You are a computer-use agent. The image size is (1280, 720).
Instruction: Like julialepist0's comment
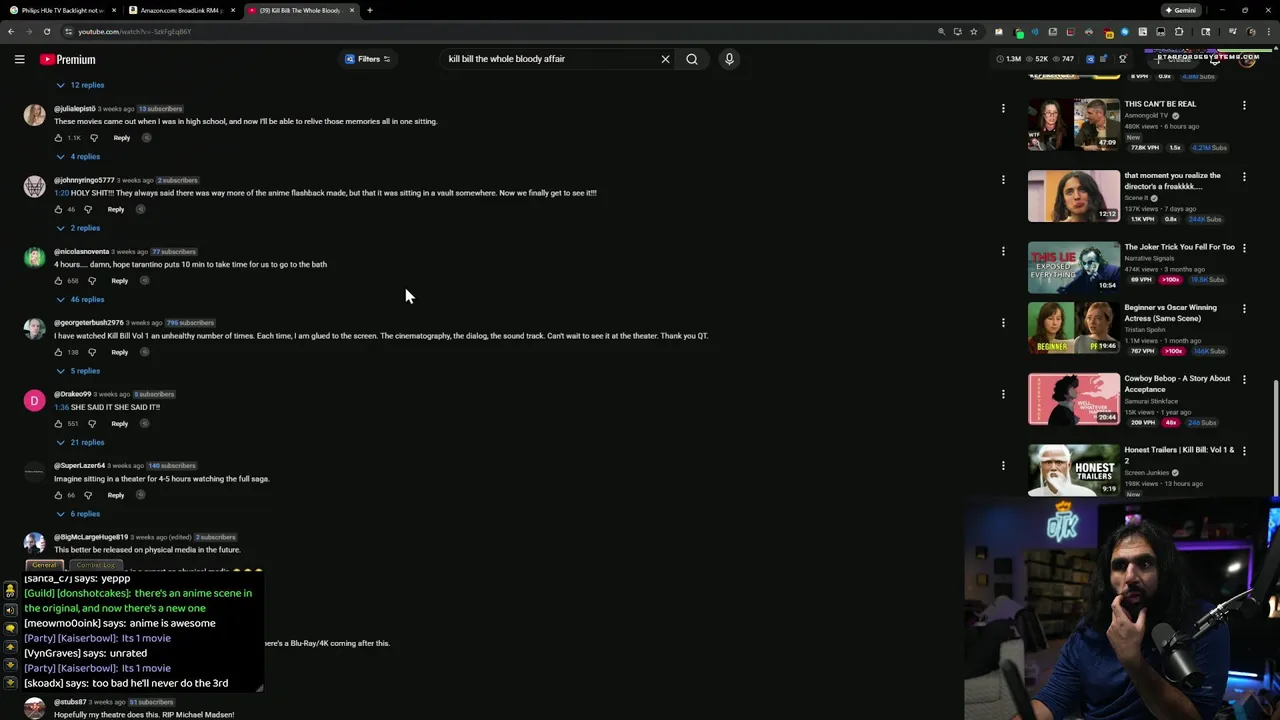[58, 138]
